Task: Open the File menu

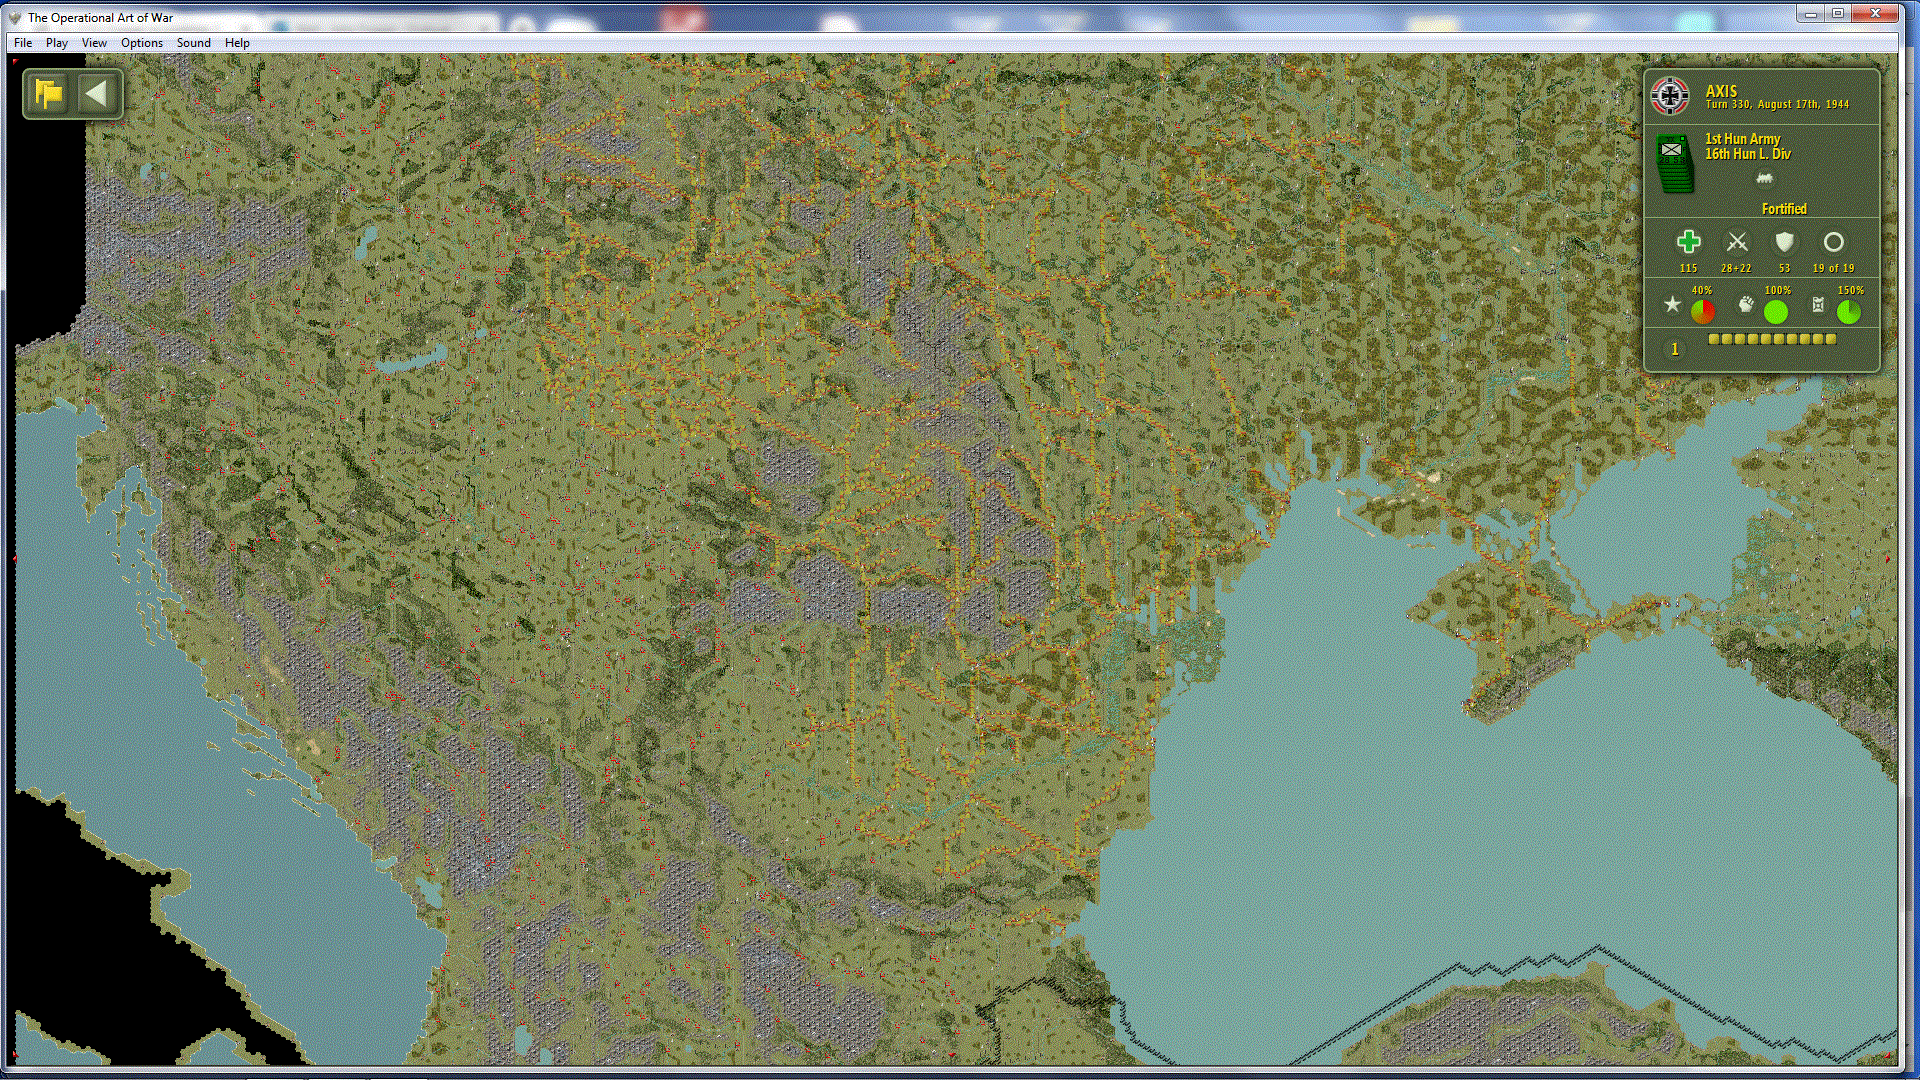Action: point(23,43)
